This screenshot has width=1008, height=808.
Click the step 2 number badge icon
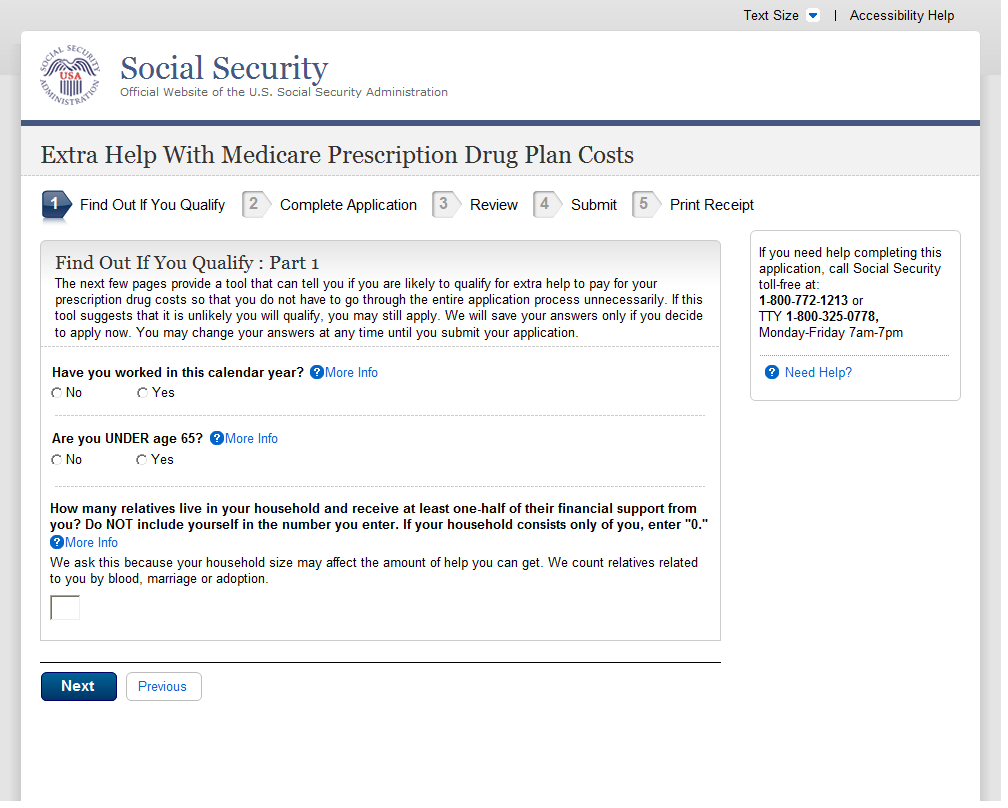pos(255,205)
